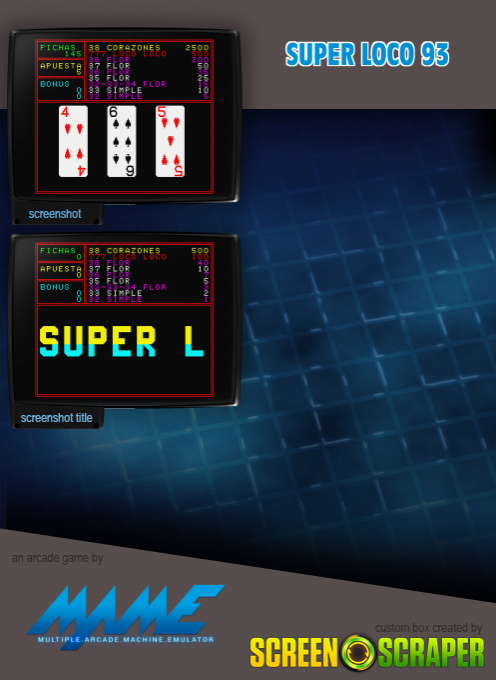Click the big SUPER L title text
Viewport: 496px width, 680px height.
[x=121, y=341]
